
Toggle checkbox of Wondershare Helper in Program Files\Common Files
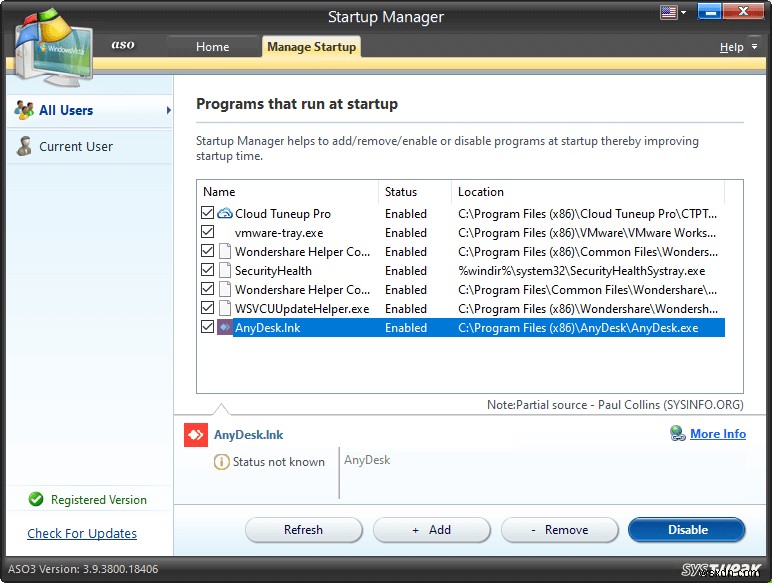(207, 289)
